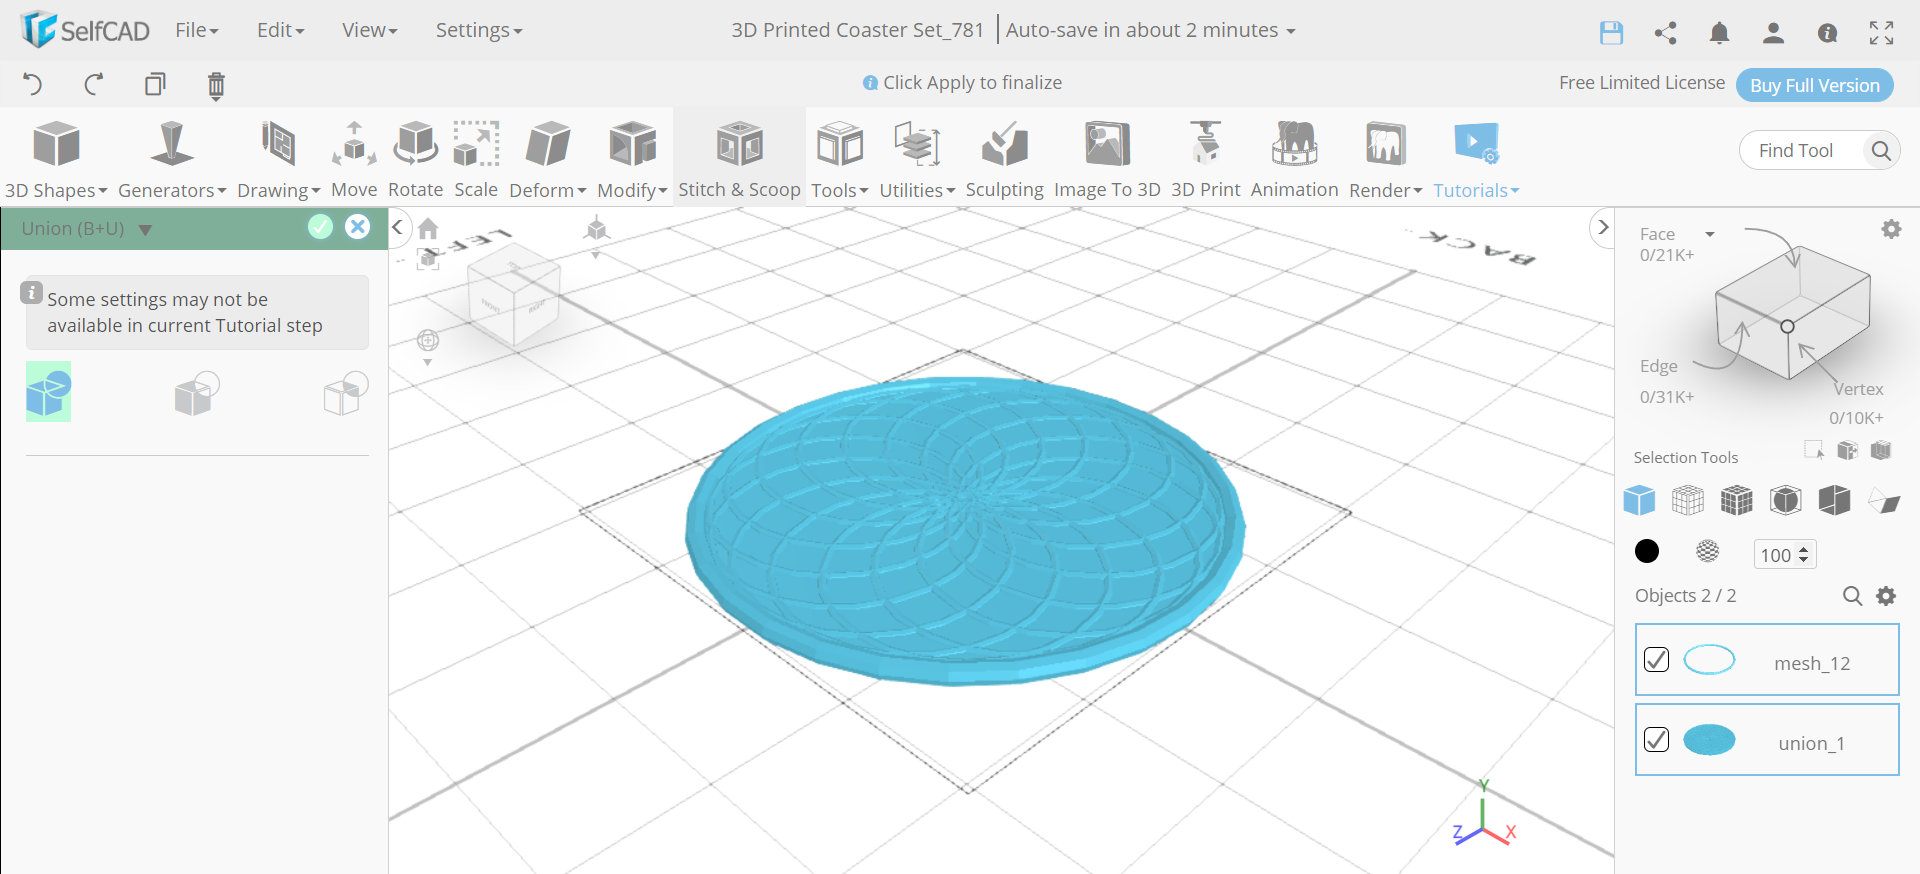This screenshot has width=1920, height=874.
Task: Open the Settings menu
Action: click(x=478, y=30)
